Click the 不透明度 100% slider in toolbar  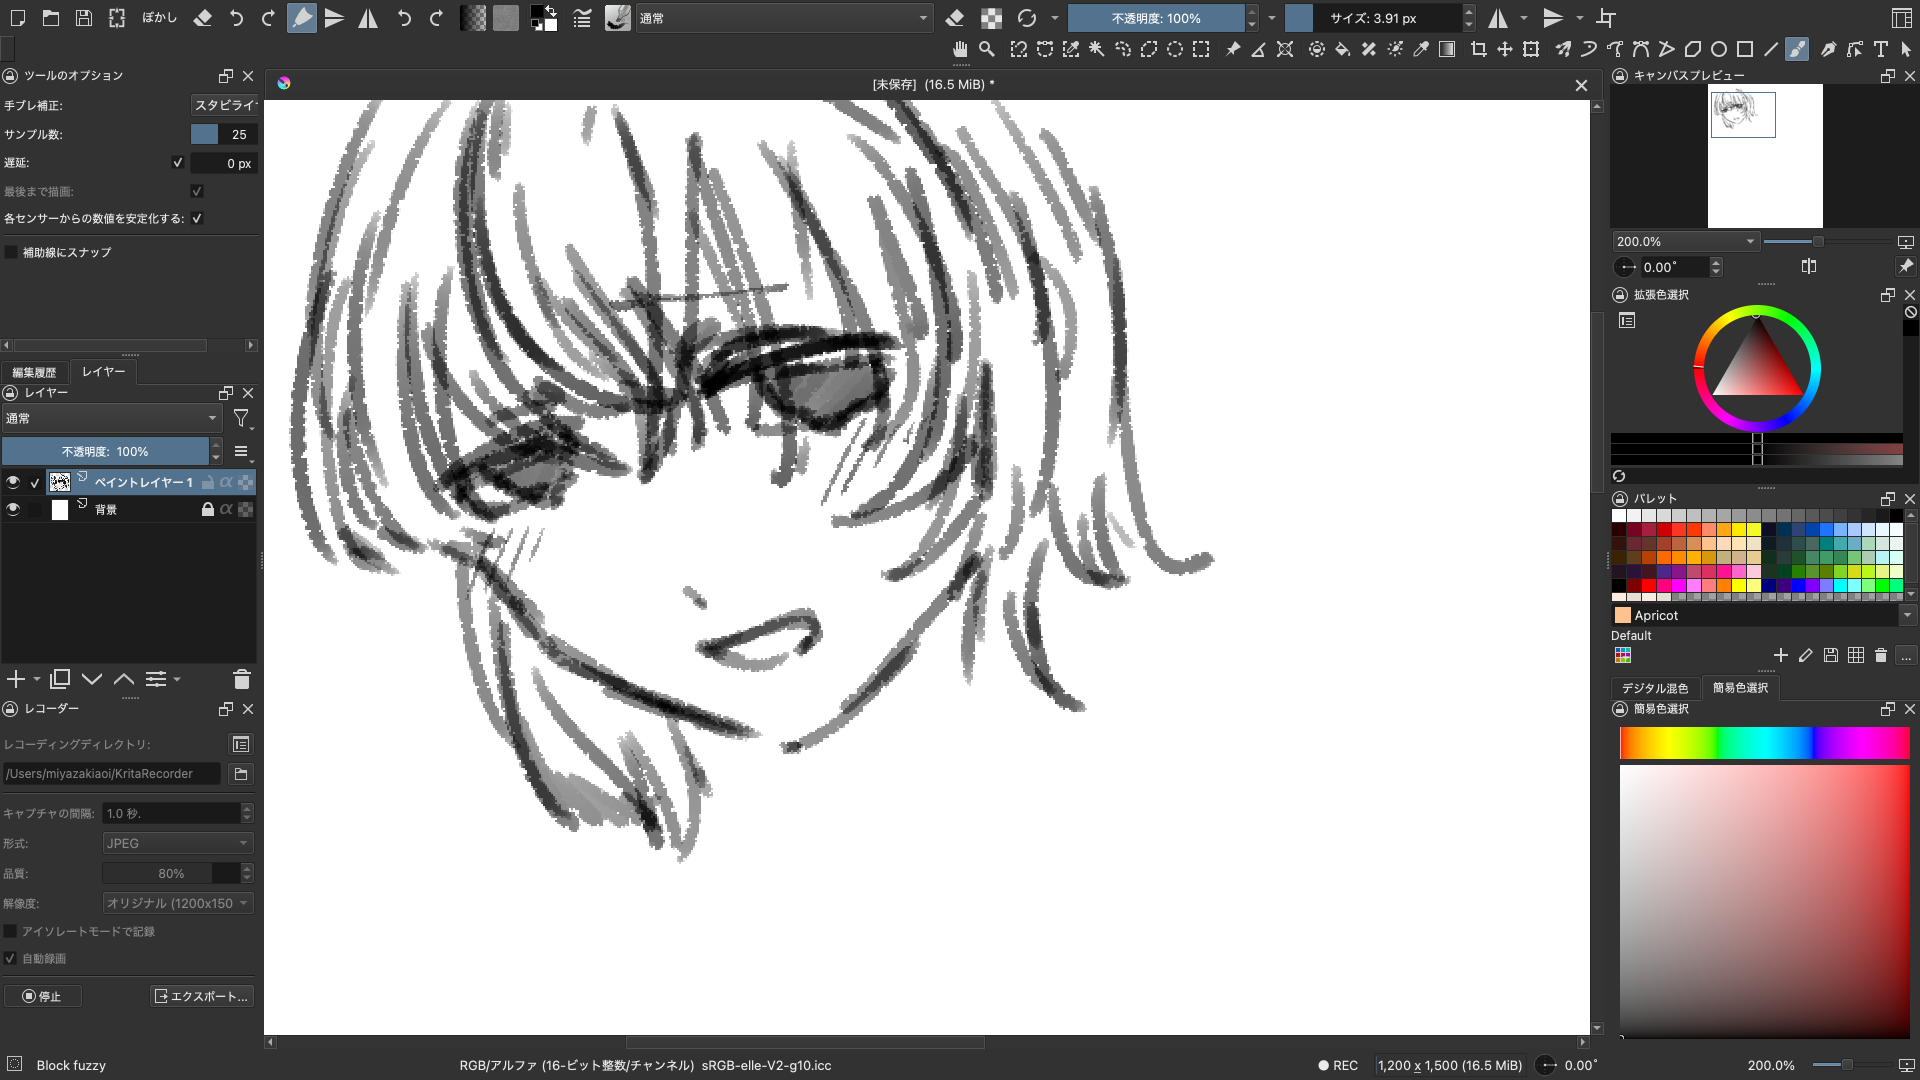point(1155,18)
